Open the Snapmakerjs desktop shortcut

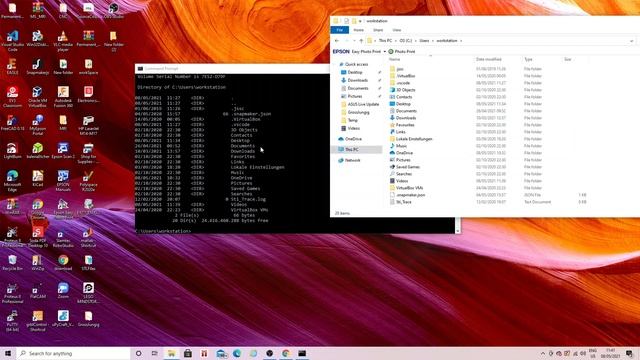pyautogui.click(x=38, y=66)
